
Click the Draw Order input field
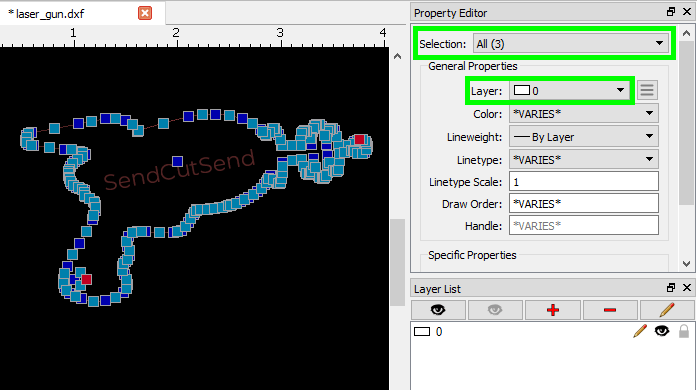pos(584,204)
